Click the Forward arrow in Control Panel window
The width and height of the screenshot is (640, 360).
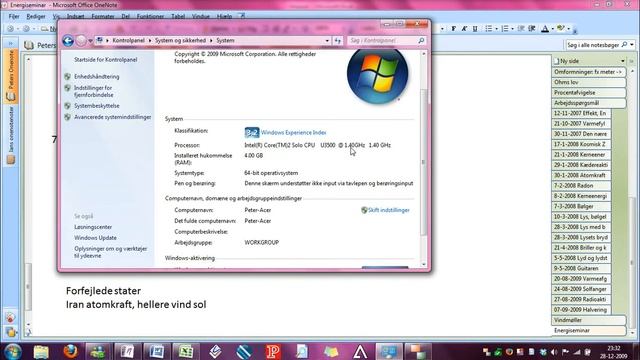81,40
